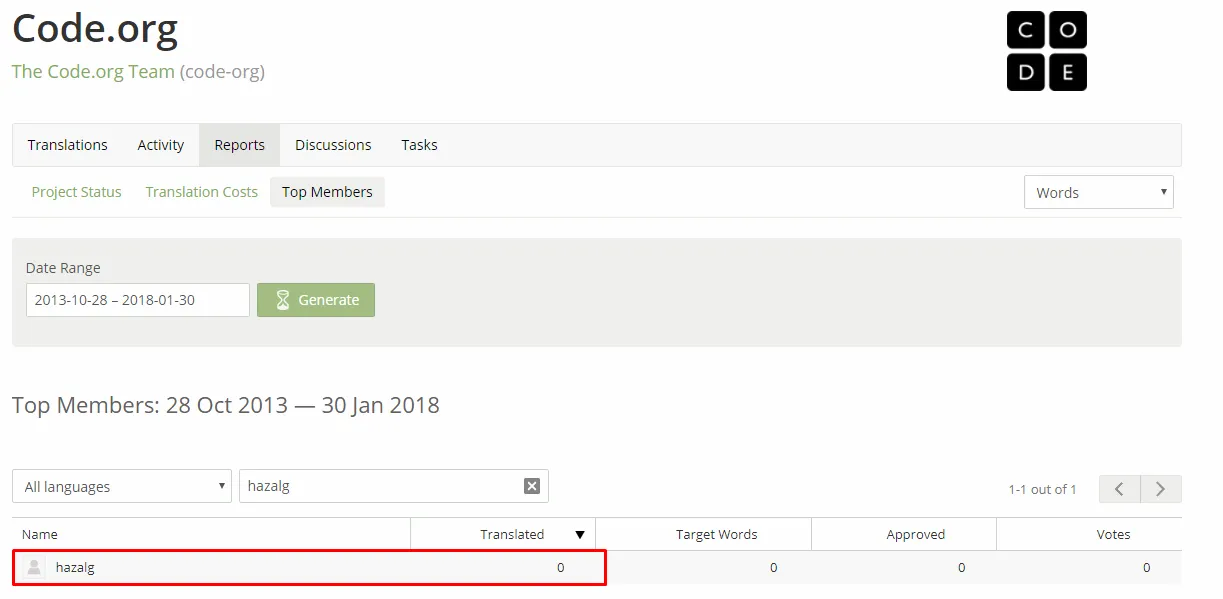Click the Translated column sort arrow
This screenshot has height=599, width=1223.
[x=580, y=535]
